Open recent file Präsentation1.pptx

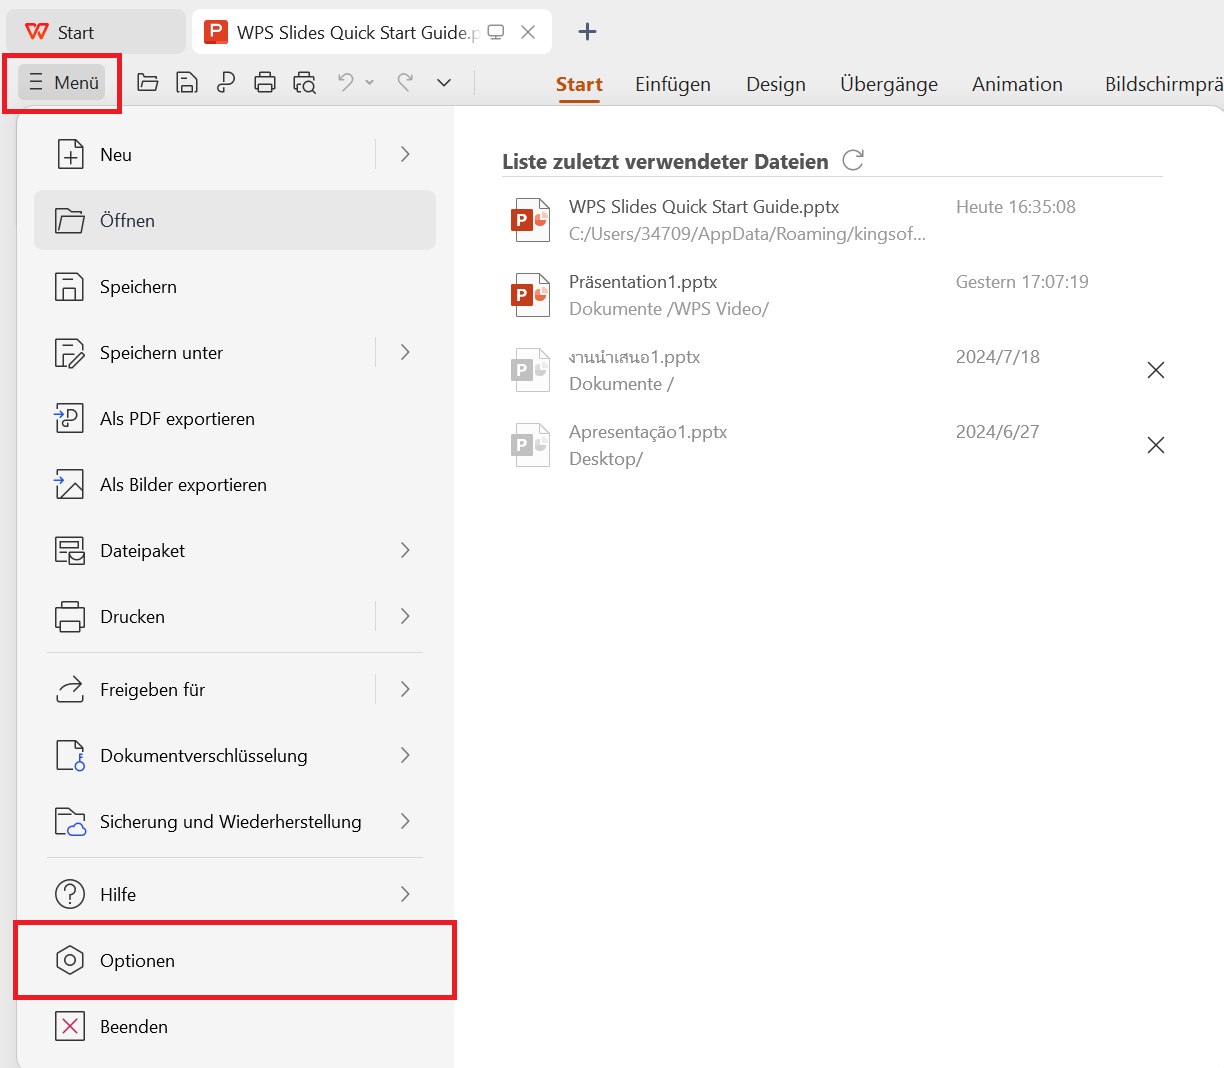(x=643, y=282)
